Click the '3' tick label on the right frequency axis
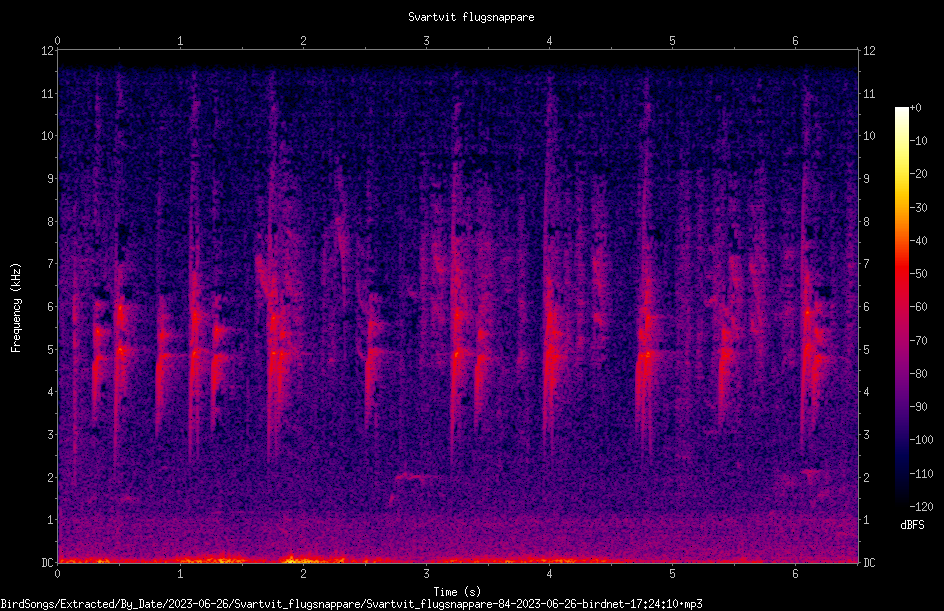Screen dimensions: 944x611 point(866,435)
